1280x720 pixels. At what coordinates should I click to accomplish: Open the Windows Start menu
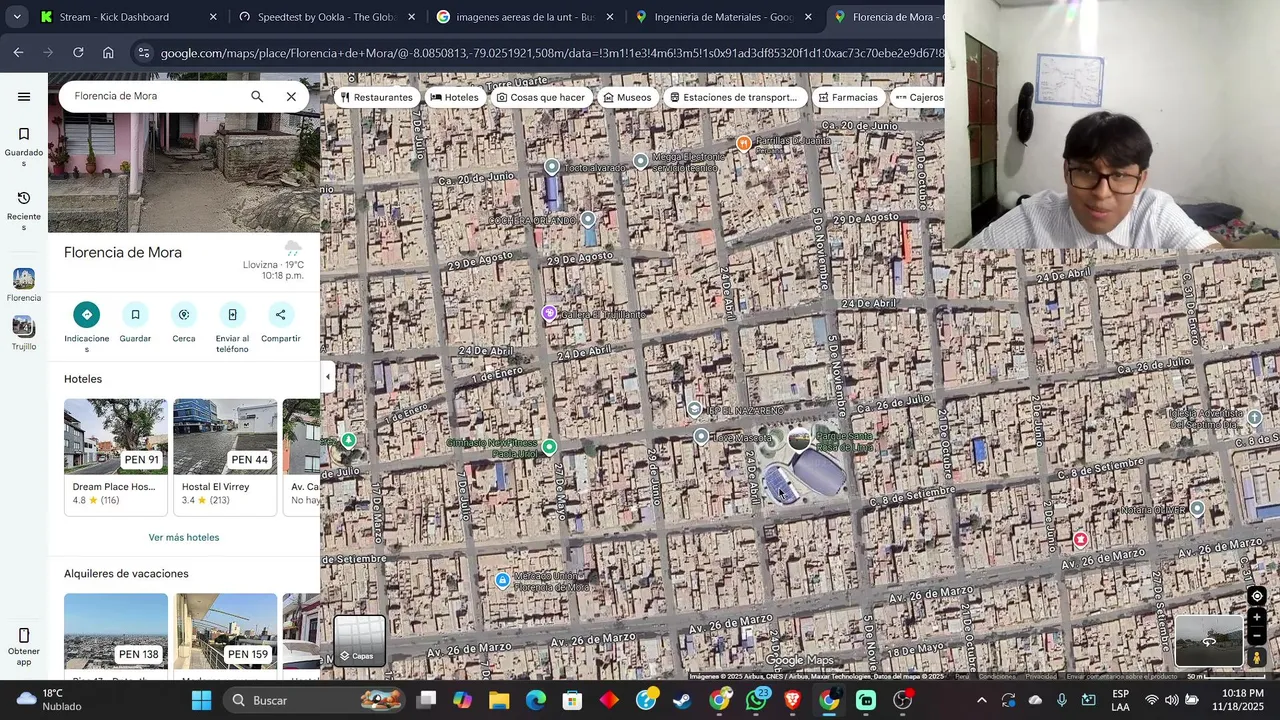click(201, 700)
